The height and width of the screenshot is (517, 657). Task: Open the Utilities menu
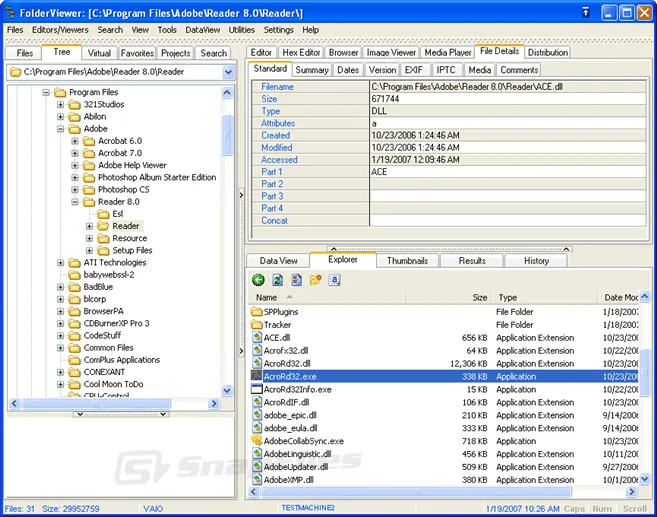click(x=242, y=30)
